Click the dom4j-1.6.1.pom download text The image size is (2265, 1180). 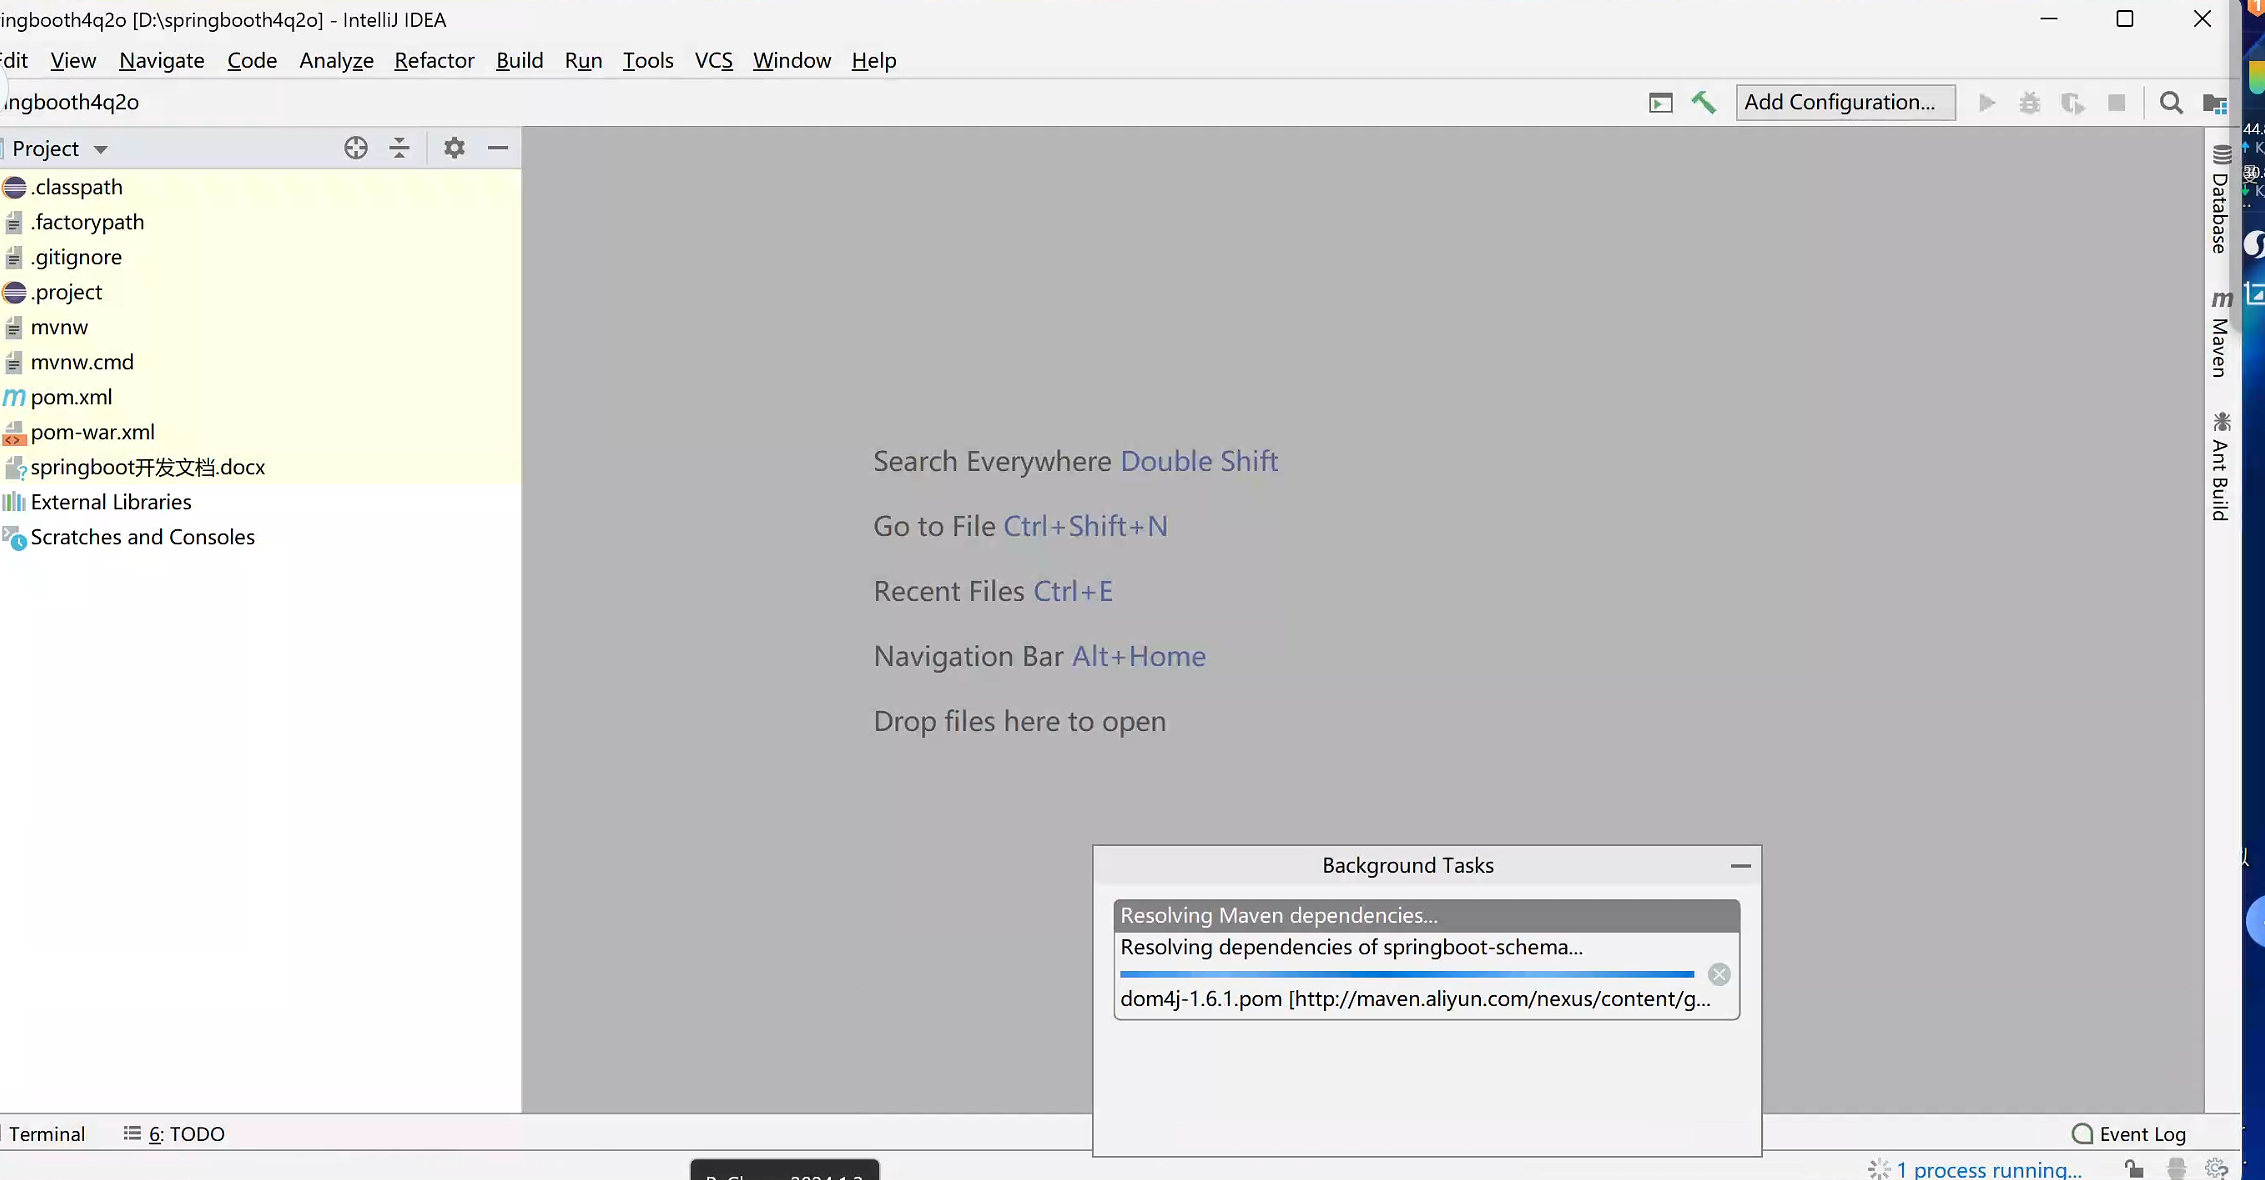[1415, 999]
